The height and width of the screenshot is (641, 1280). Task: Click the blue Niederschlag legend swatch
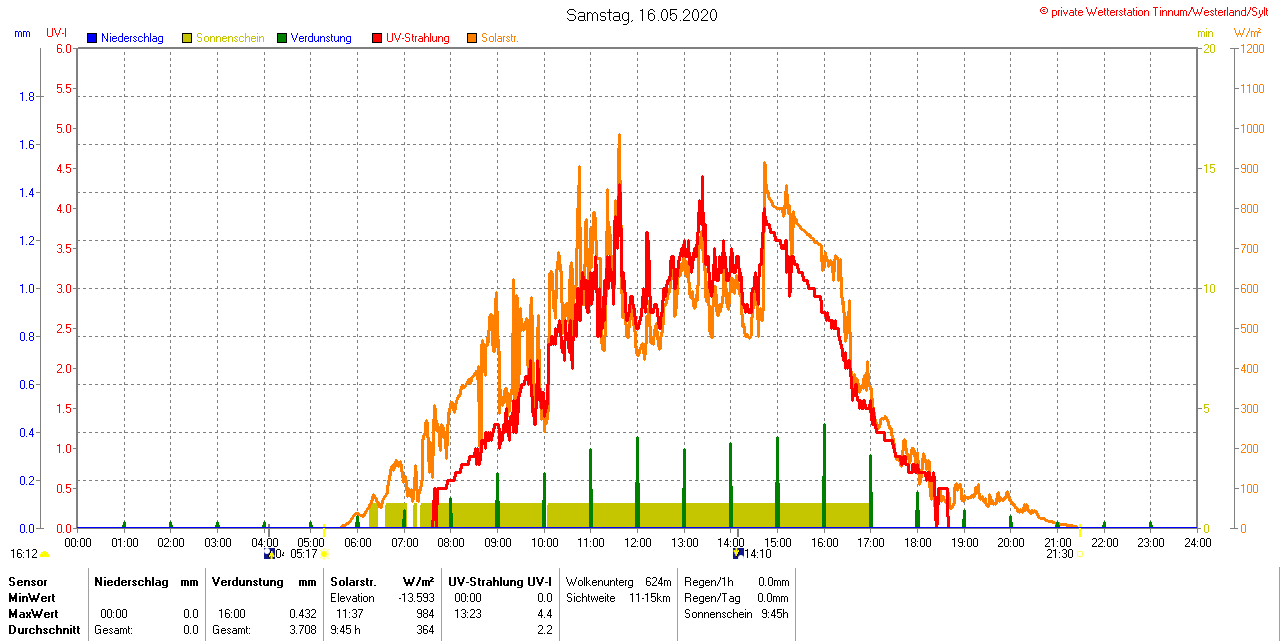coord(92,38)
